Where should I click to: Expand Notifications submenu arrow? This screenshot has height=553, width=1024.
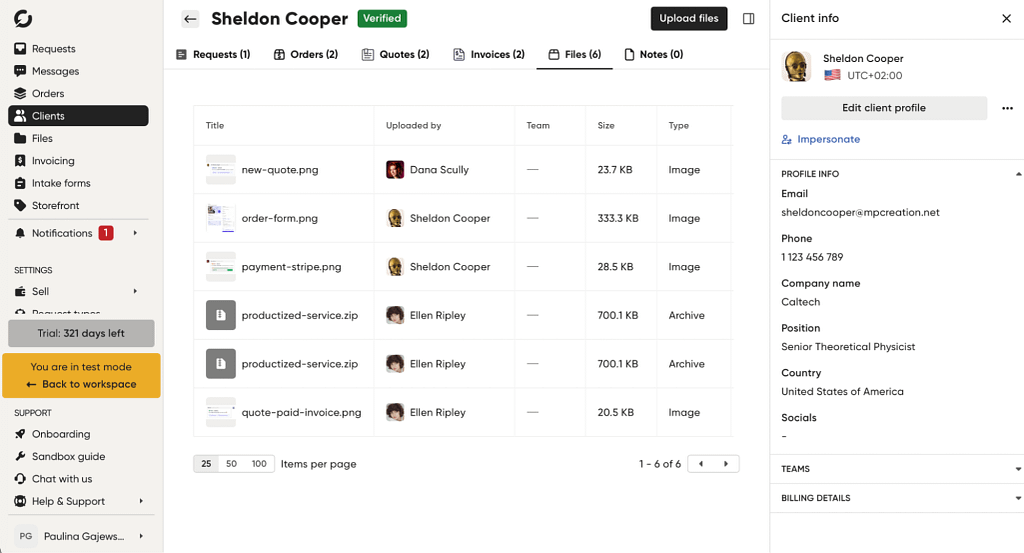pos(135,233)
